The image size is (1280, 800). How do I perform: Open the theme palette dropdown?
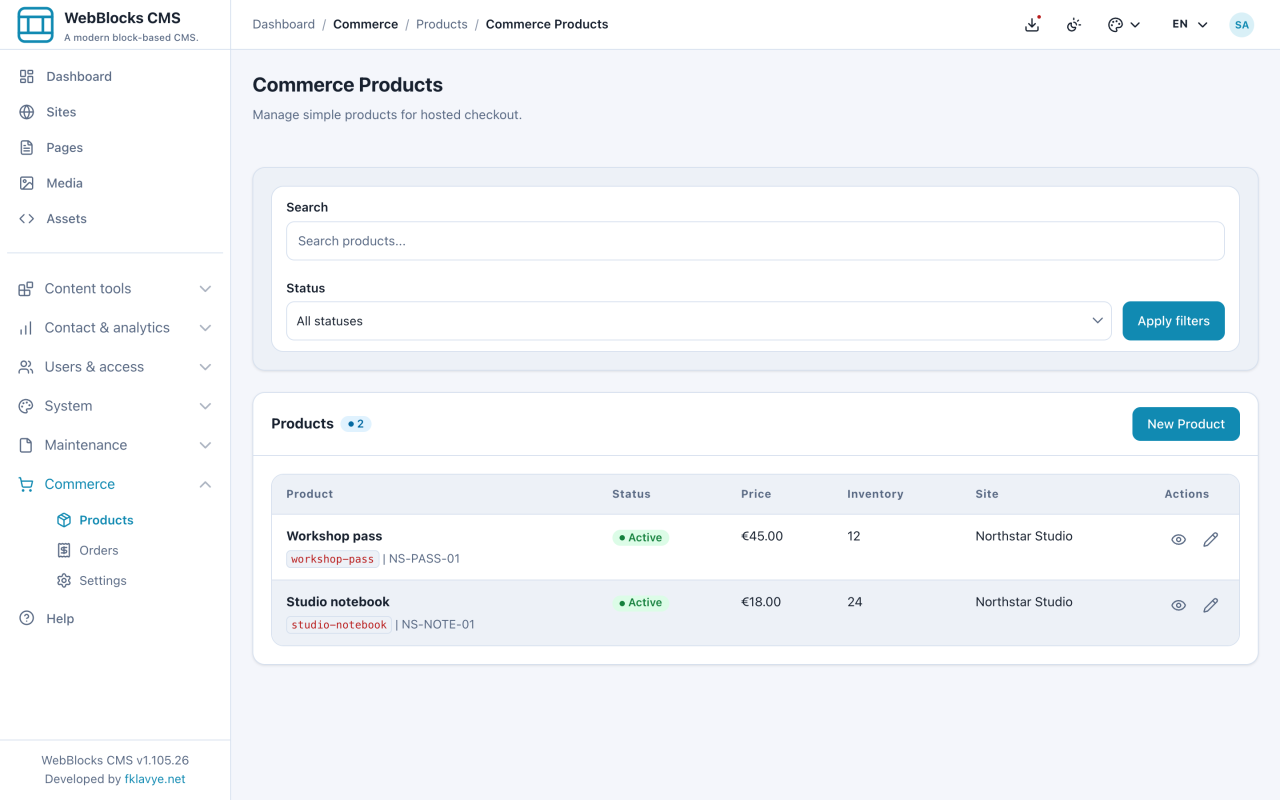pyautogui.click(x=1124, y=25)
